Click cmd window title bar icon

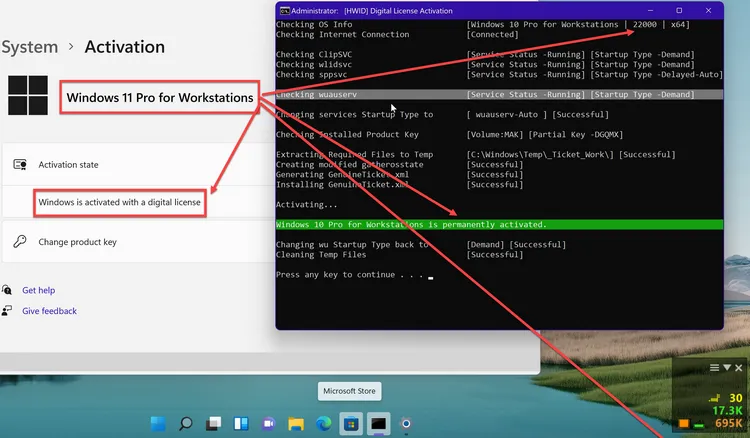click(285, 11)
